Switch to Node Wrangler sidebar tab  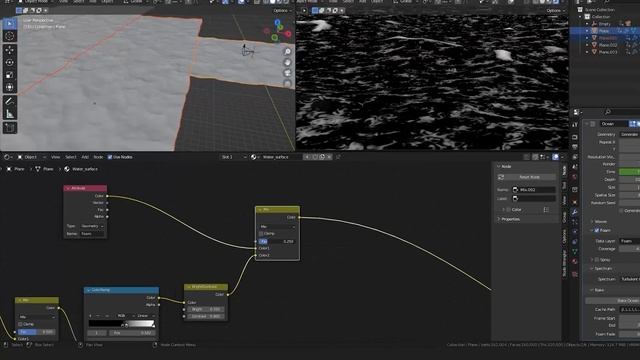(x=564, y=264)
